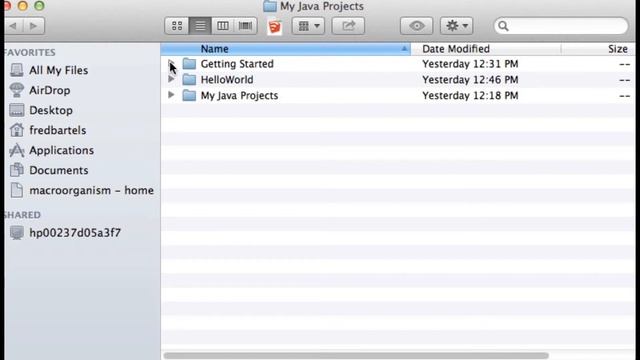
Task: Click Yesterday 12:31 PM date cell
Action: pos(470,64)
